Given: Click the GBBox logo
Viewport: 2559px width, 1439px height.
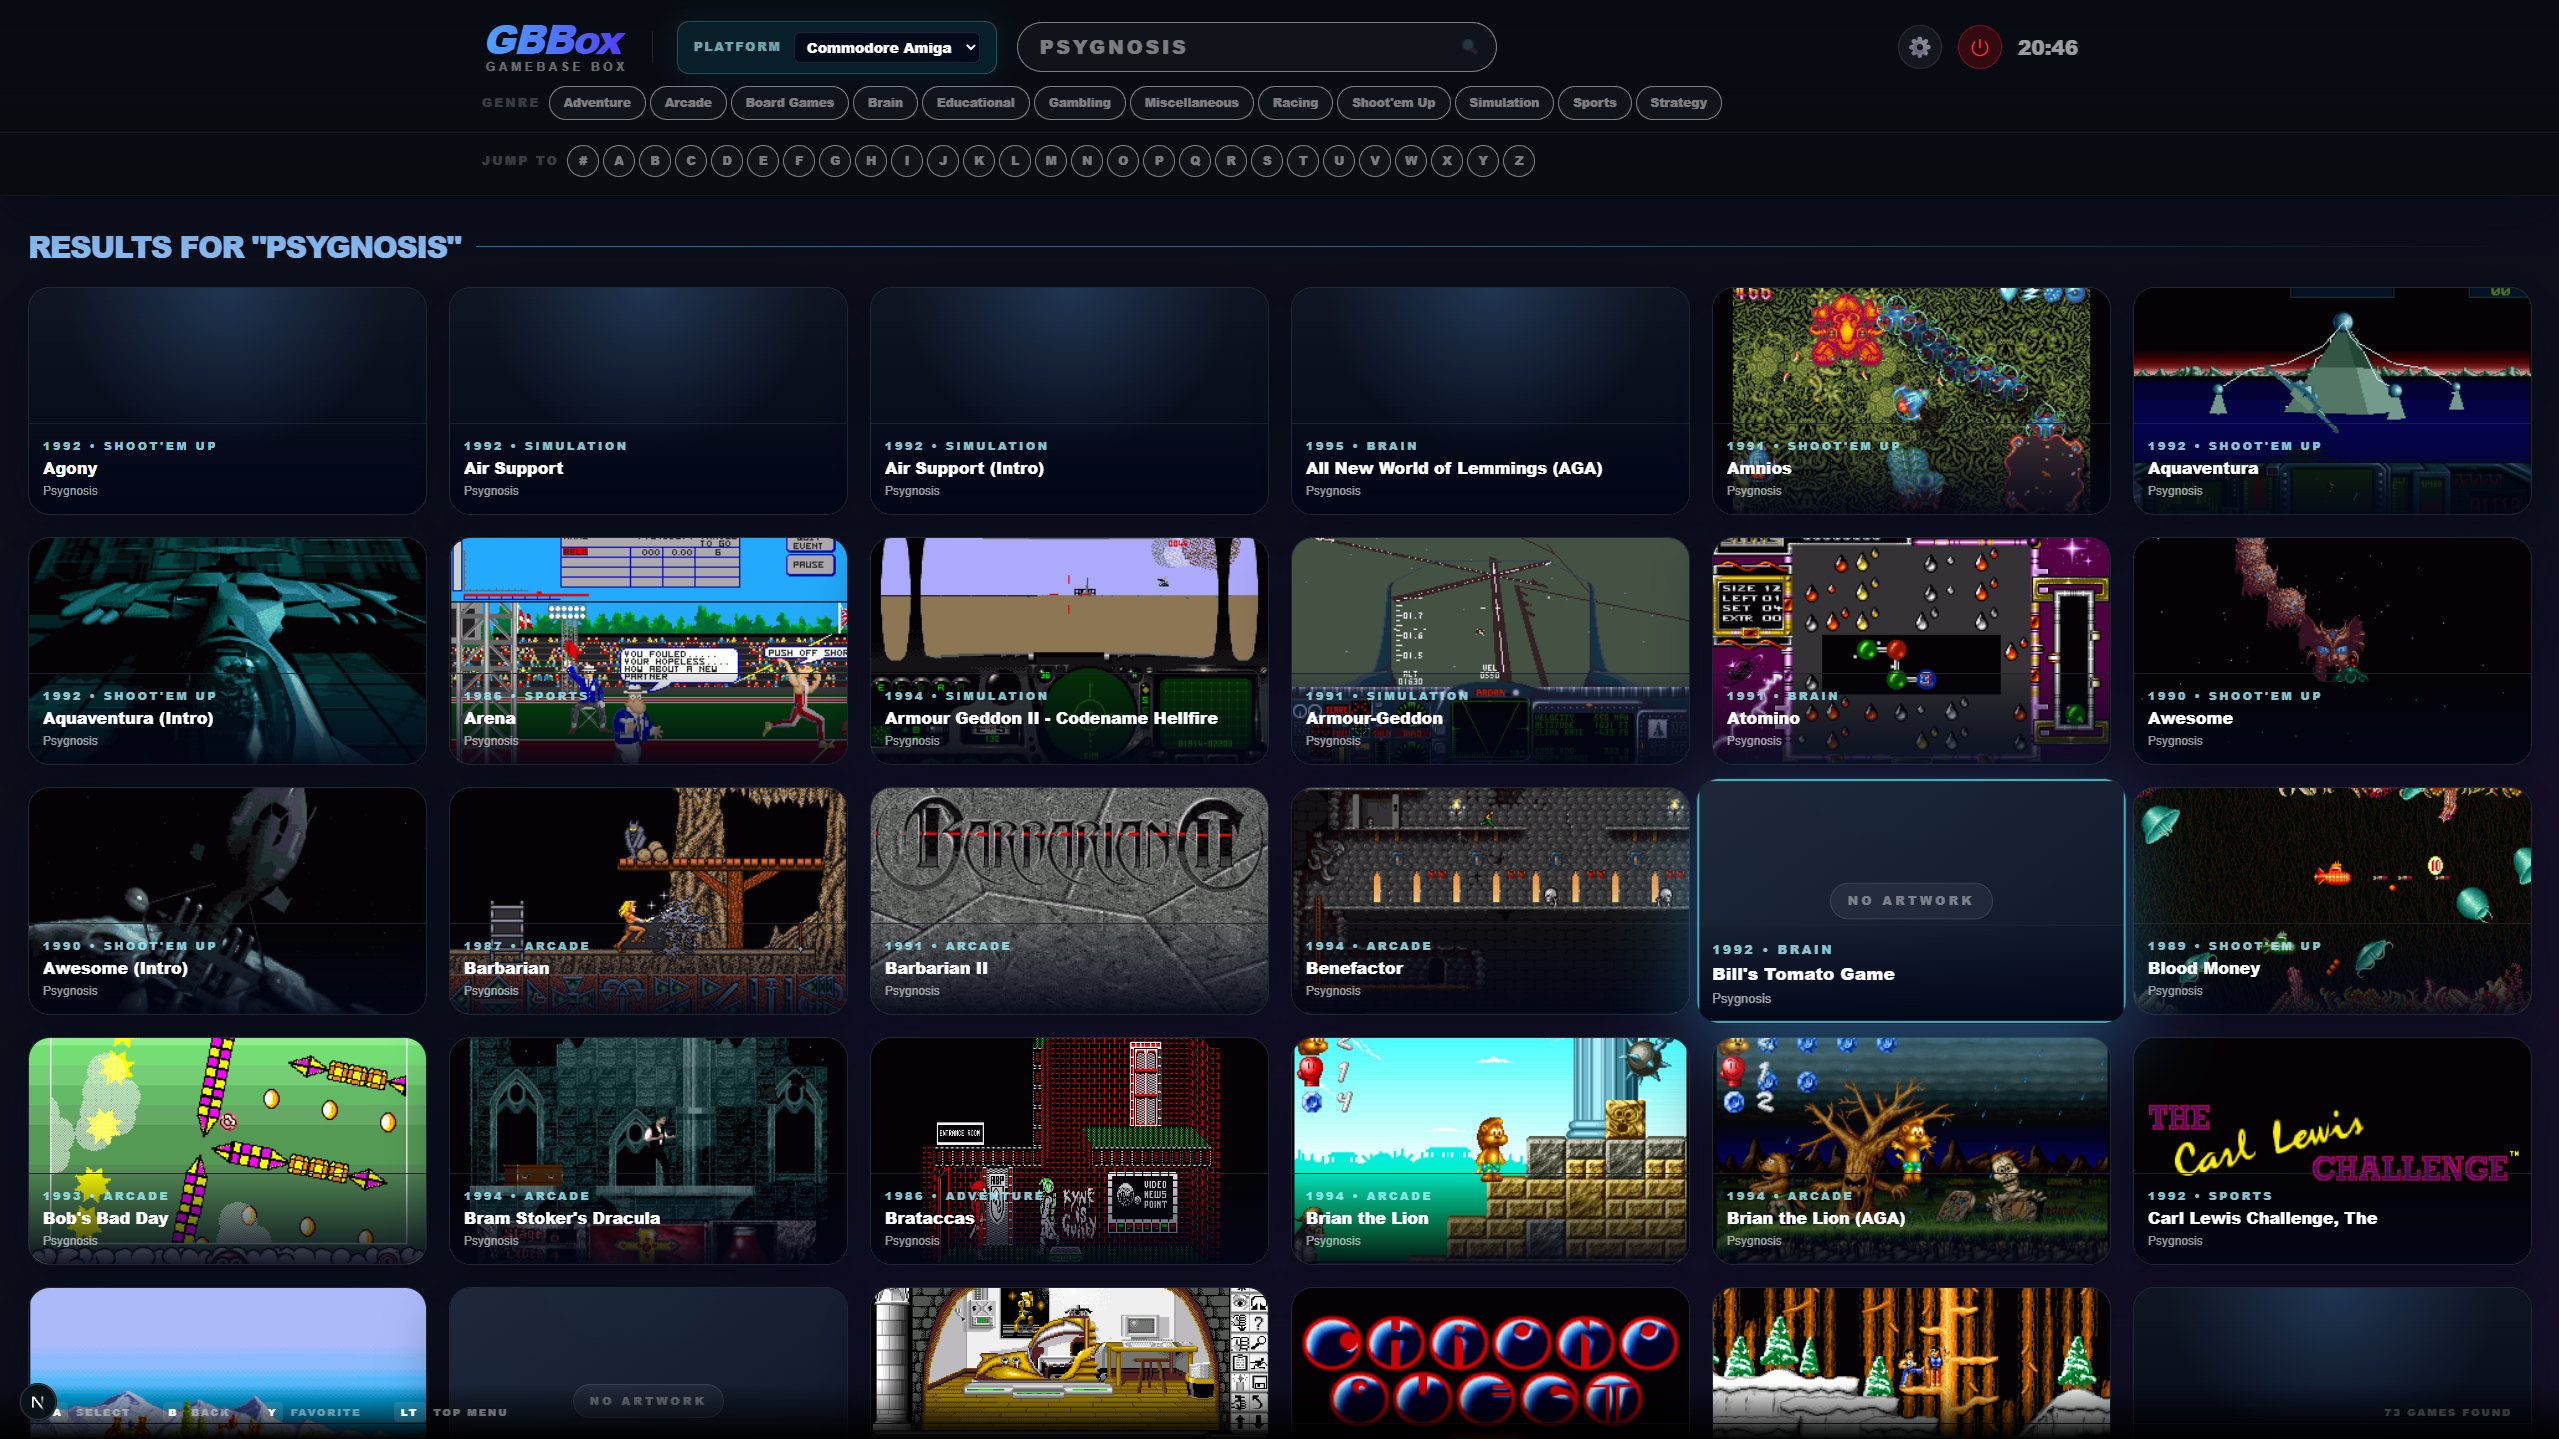Looking at the screenshot, I should pos(555,48).
